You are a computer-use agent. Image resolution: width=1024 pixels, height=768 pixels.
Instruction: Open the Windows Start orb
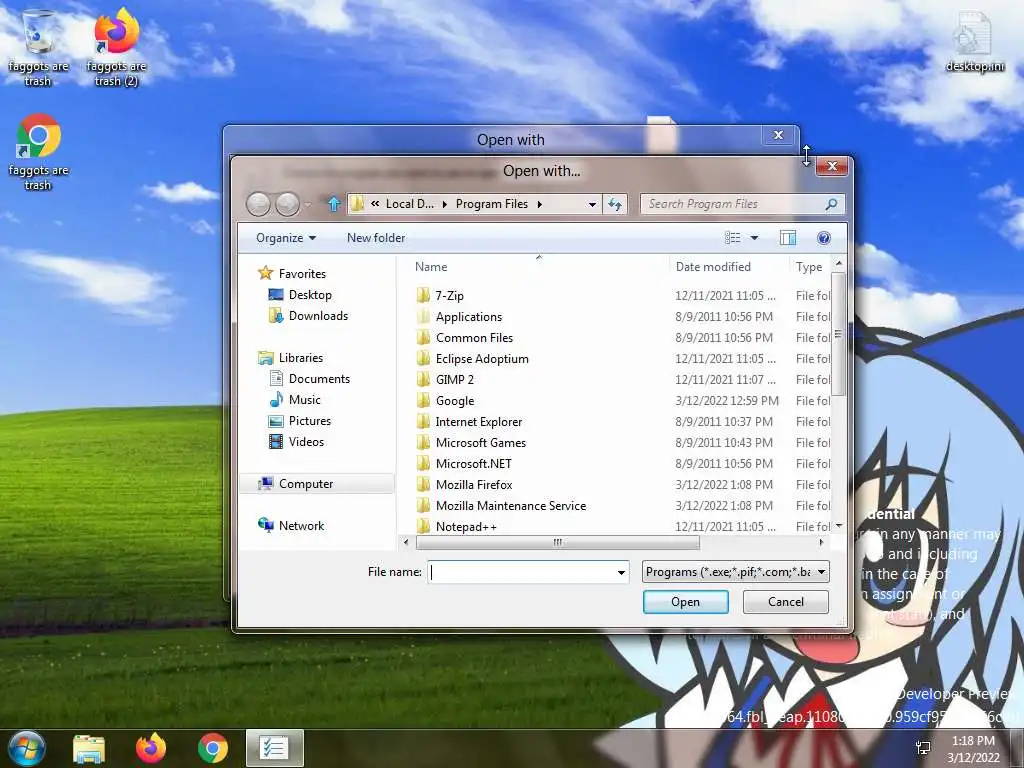tap(25, 748)
